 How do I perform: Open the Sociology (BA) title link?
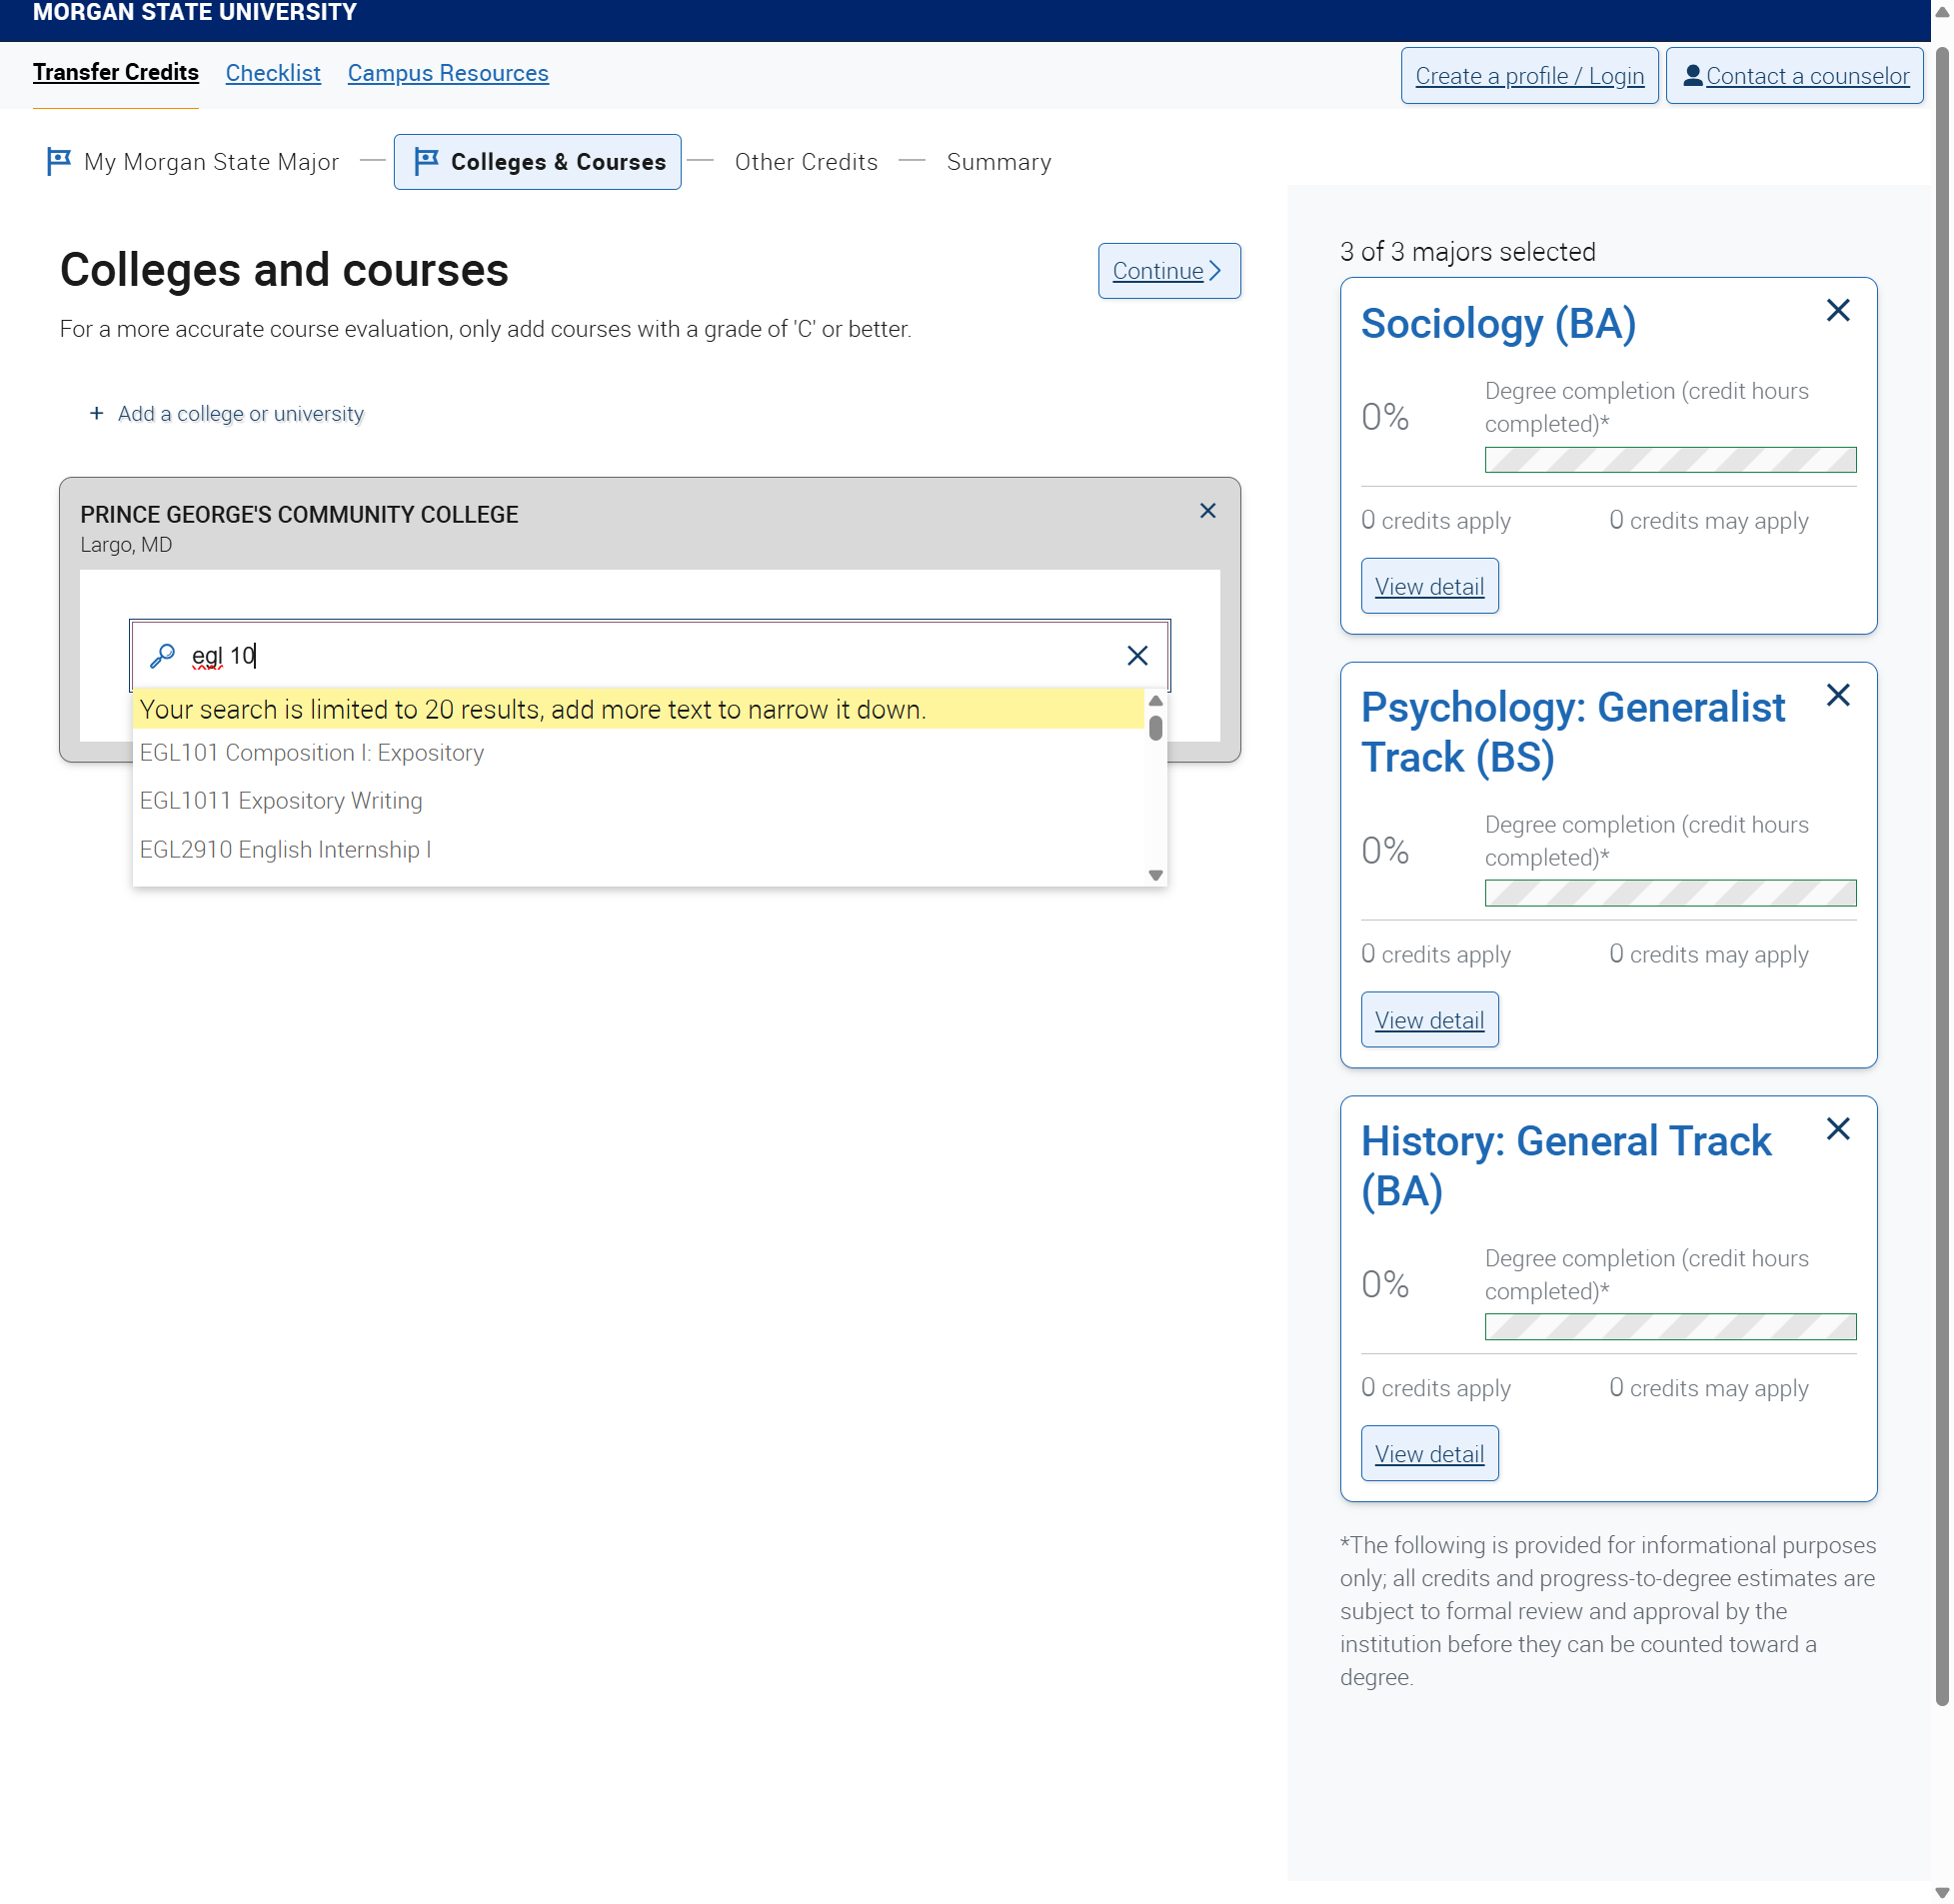(1498, 323)
